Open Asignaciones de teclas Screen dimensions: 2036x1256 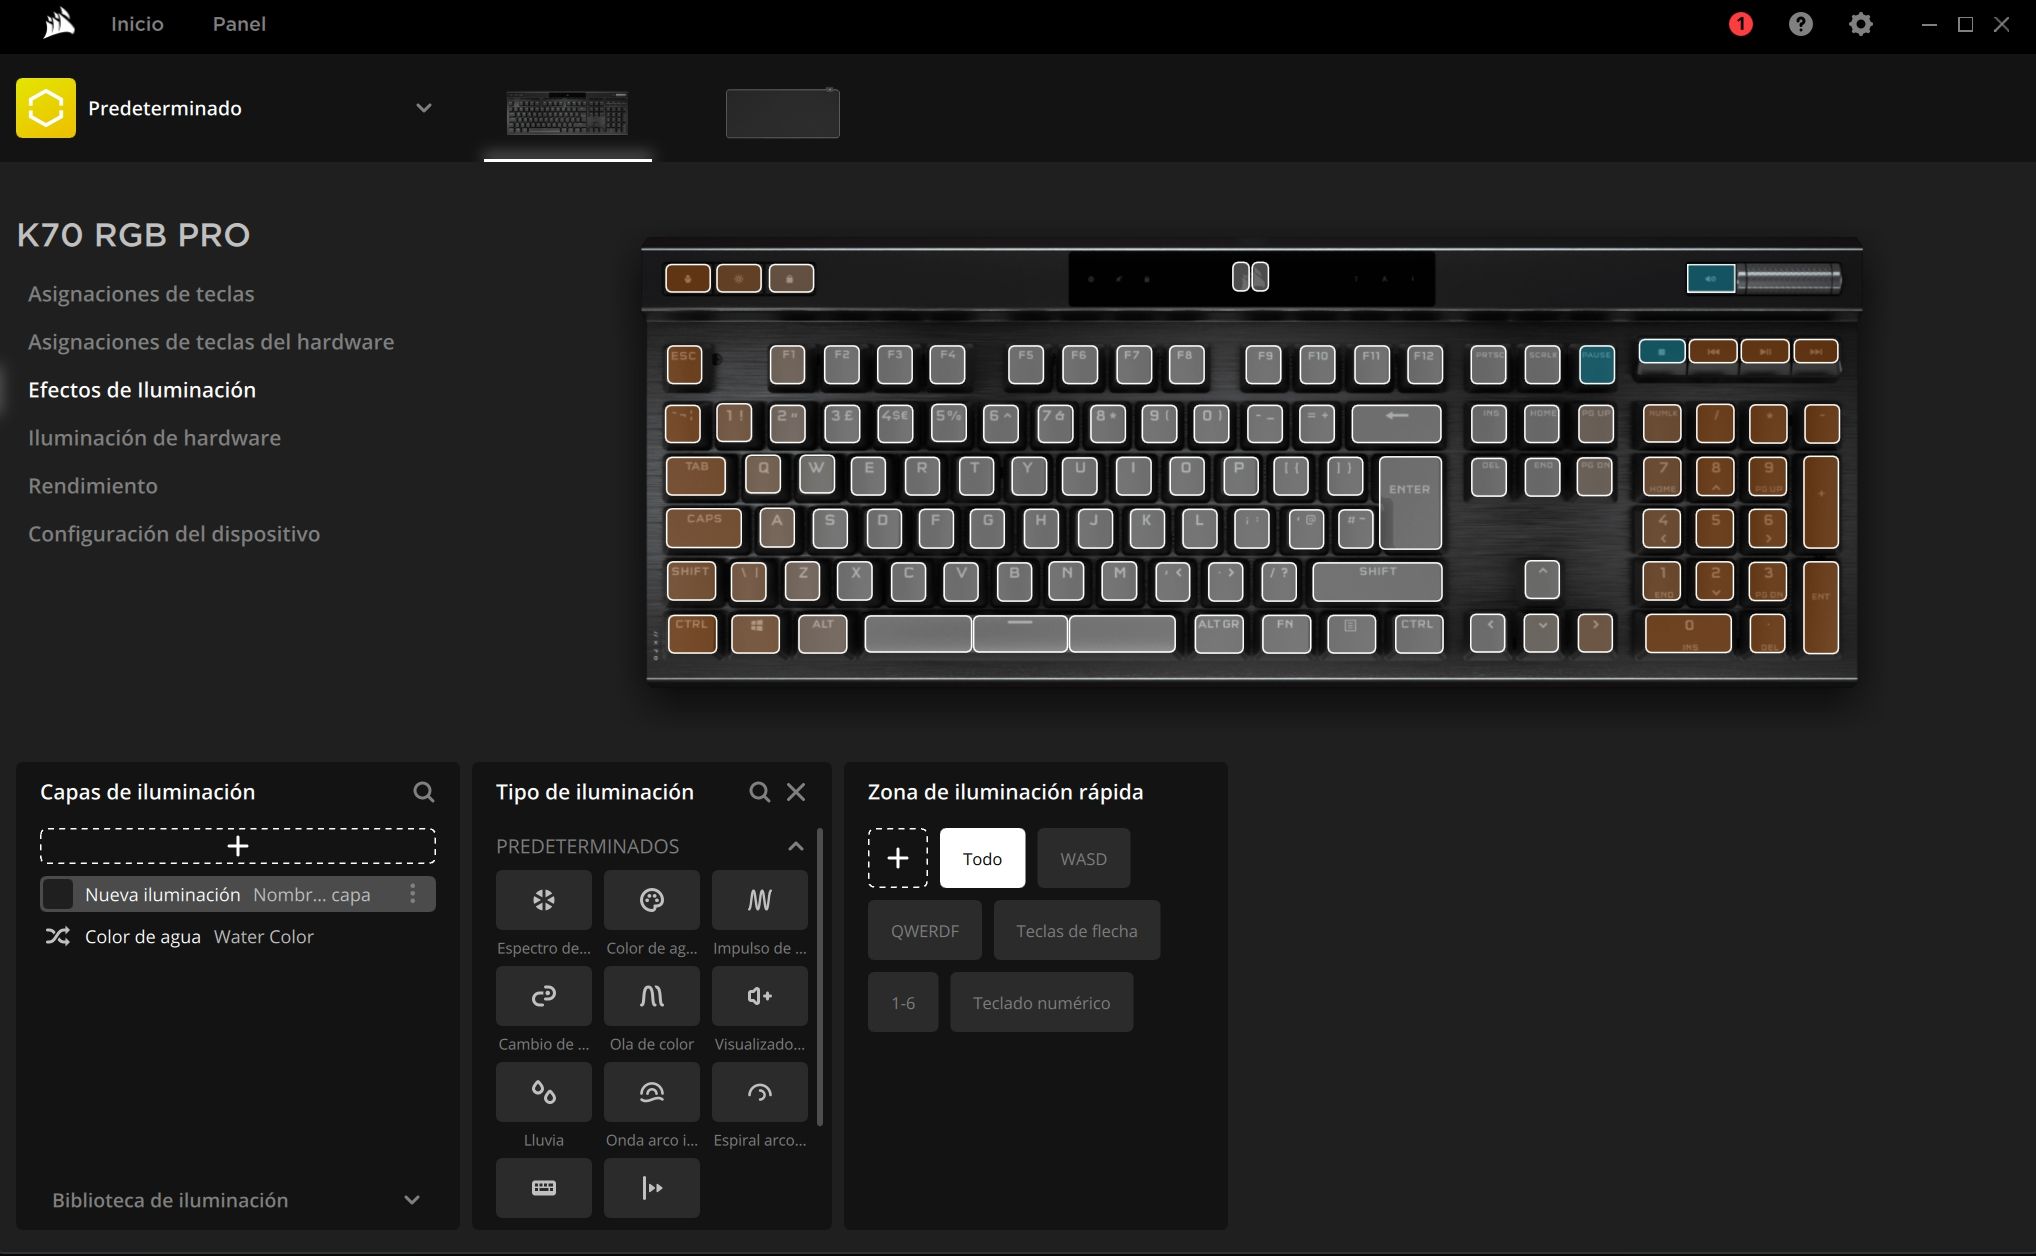141,294
